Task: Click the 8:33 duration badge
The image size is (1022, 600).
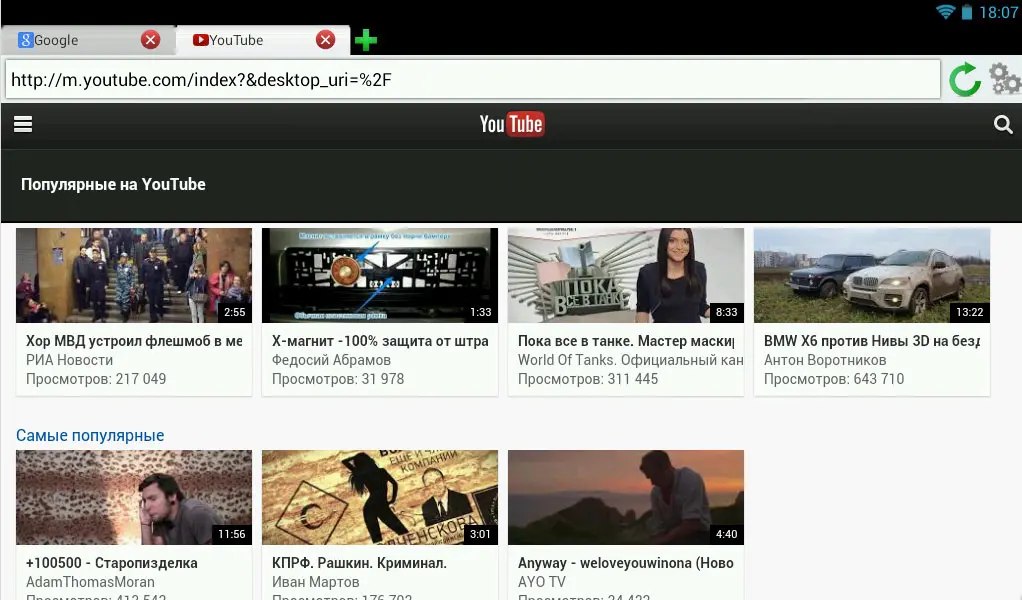Action: 726,312
